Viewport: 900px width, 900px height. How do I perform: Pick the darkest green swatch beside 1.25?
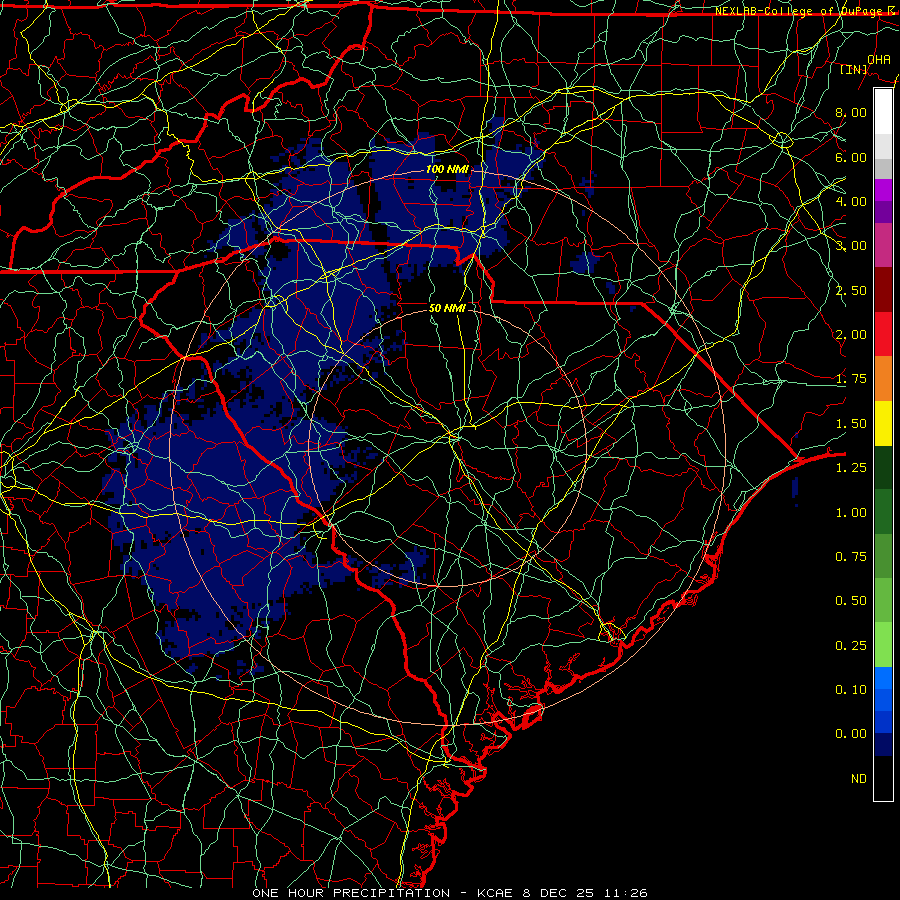coord(883,467)
